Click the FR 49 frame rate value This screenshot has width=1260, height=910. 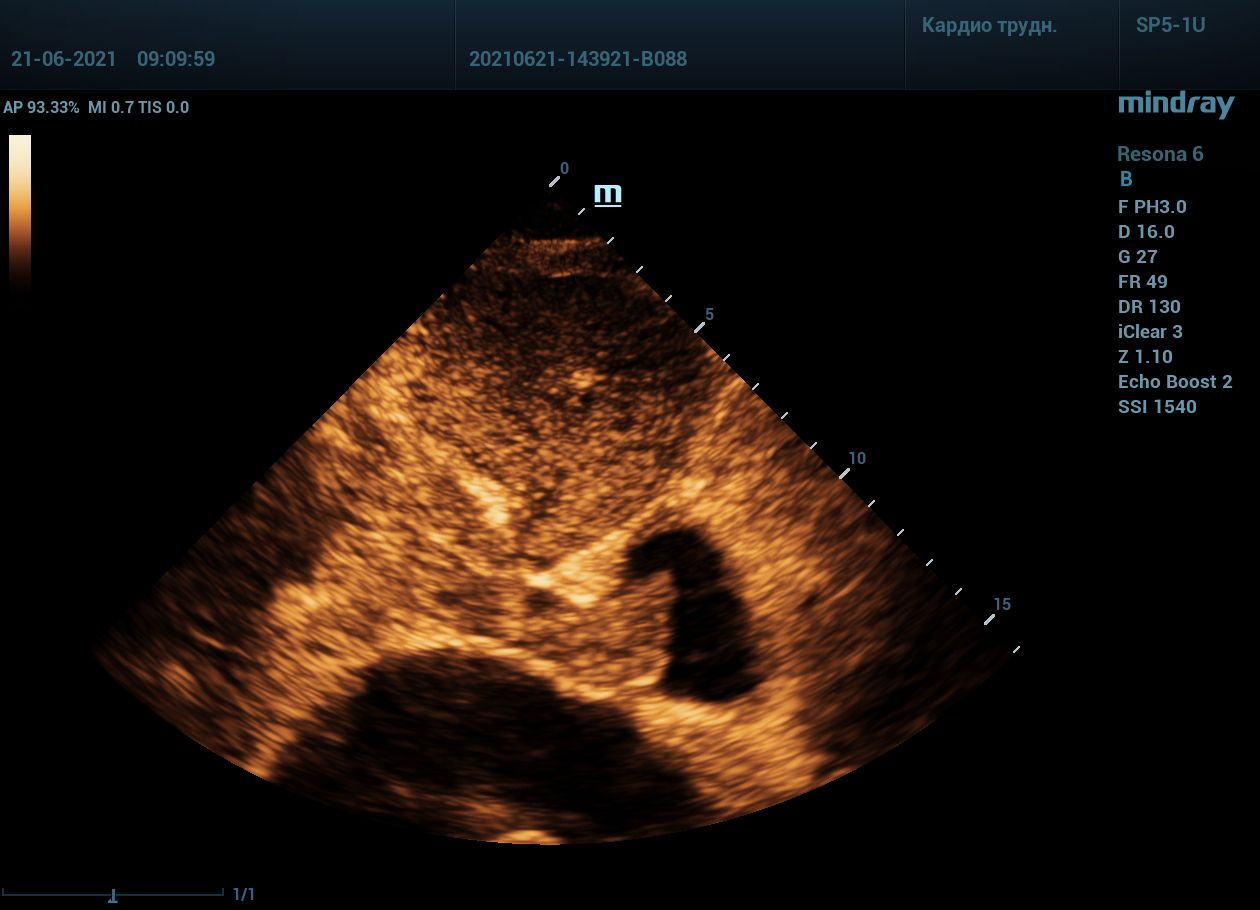tap(1142, 282)
